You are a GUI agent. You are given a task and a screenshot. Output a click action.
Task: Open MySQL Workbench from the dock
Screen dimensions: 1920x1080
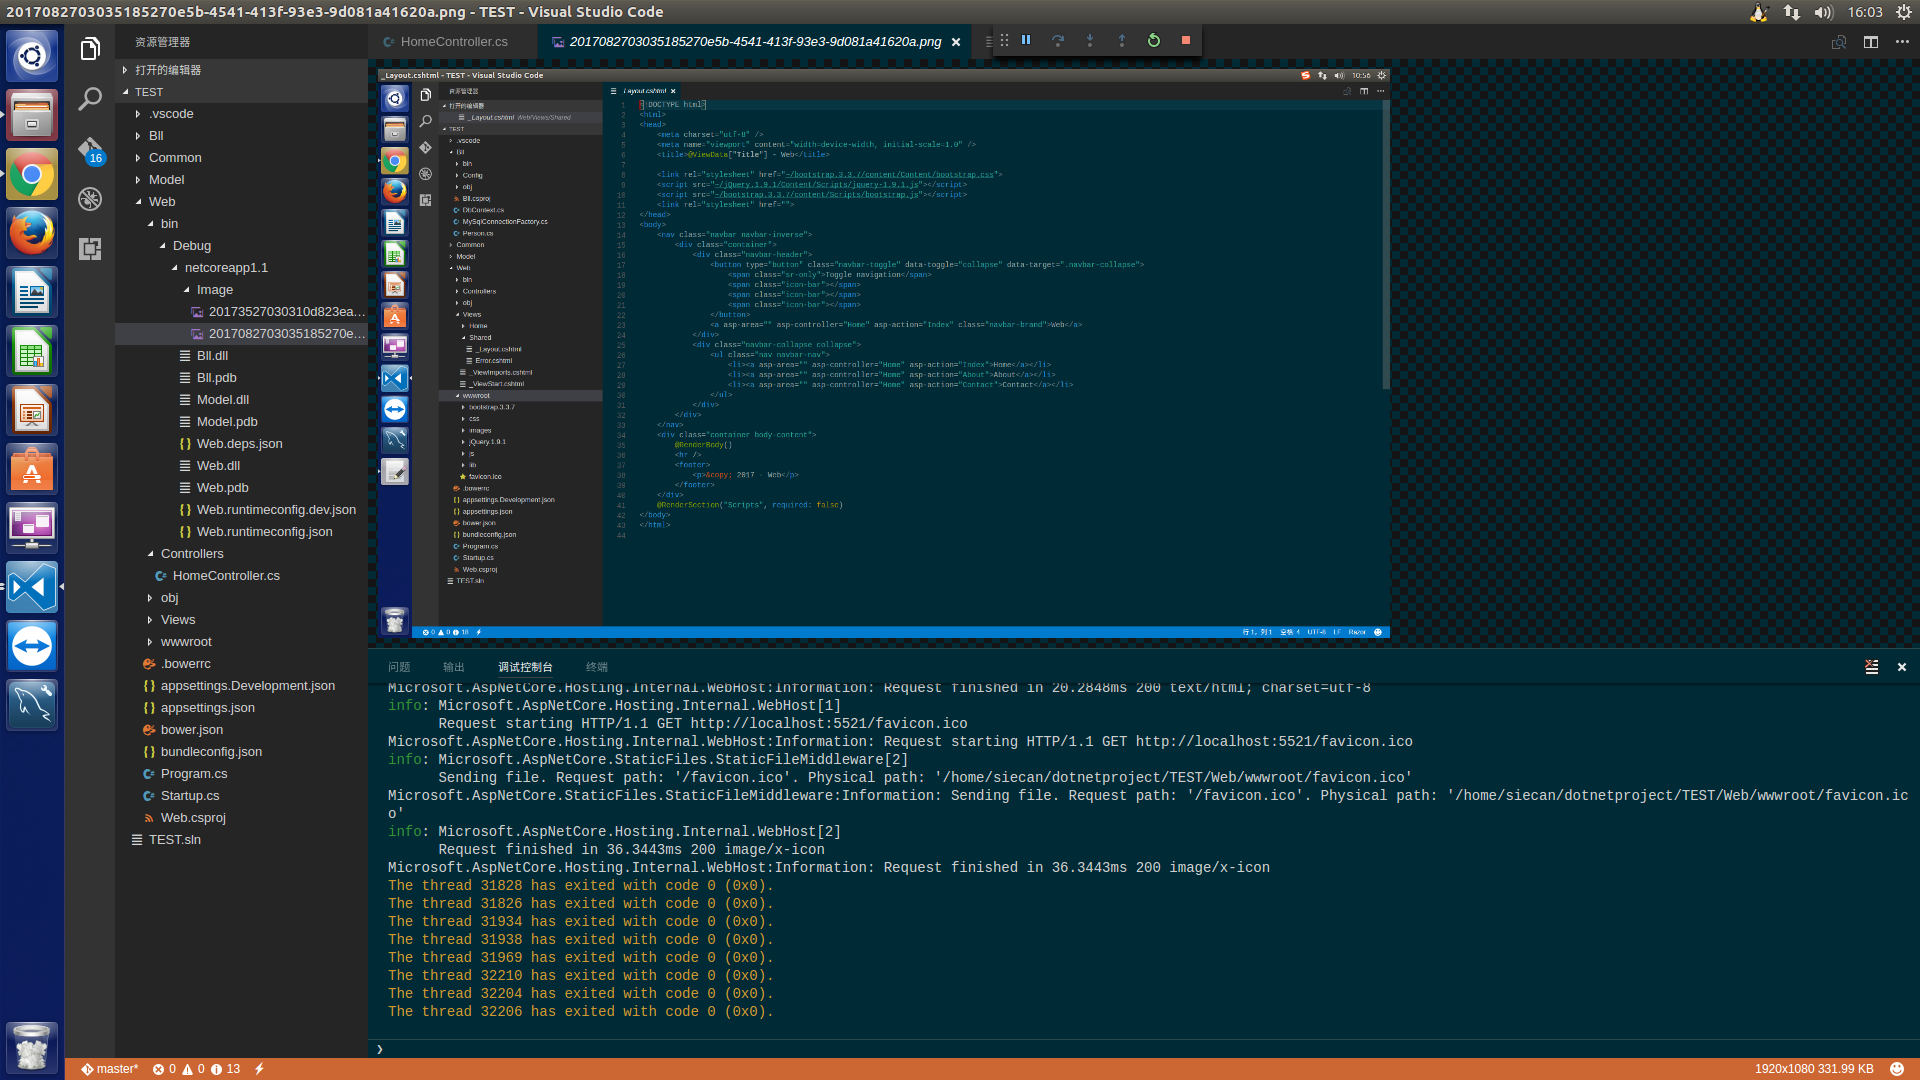(x=32, y=705)
